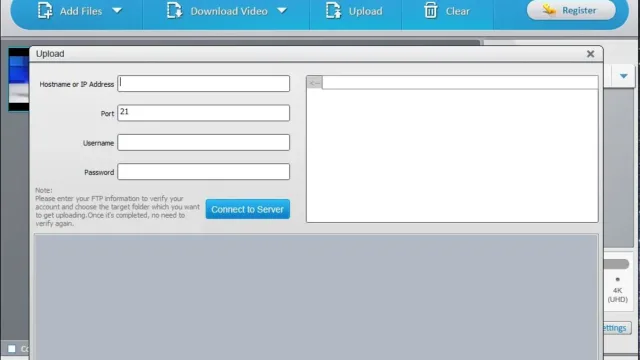The image size is (640, 360).
Task: Click into the Port field showing 21
Action: click(204, 113)
